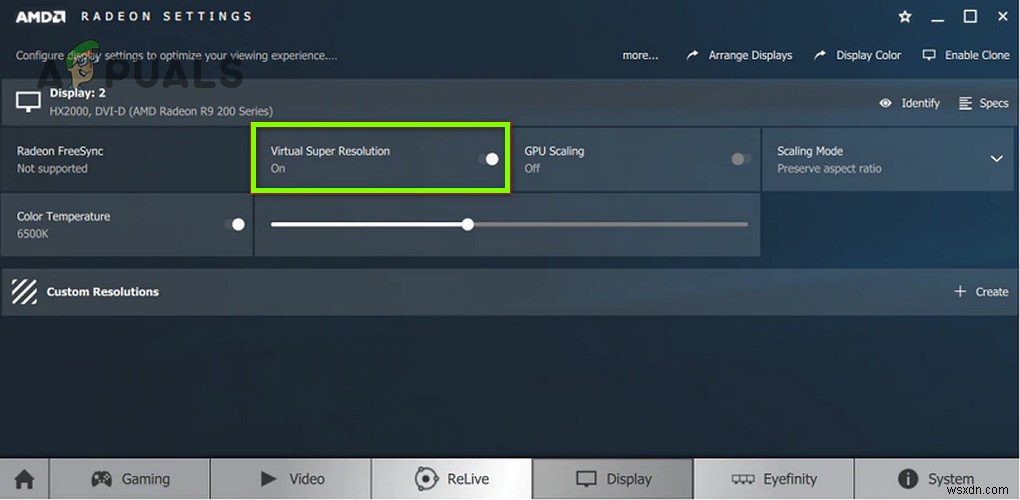1020x500 pixels.
Task: Open the Video tab
Action: click(x=291, y=479)
